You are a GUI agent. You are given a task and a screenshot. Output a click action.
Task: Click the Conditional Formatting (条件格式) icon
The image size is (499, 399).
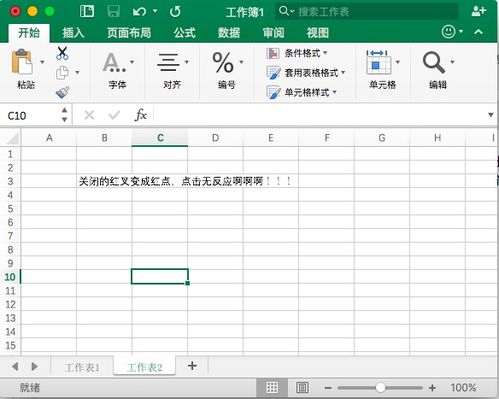[273, 53]
